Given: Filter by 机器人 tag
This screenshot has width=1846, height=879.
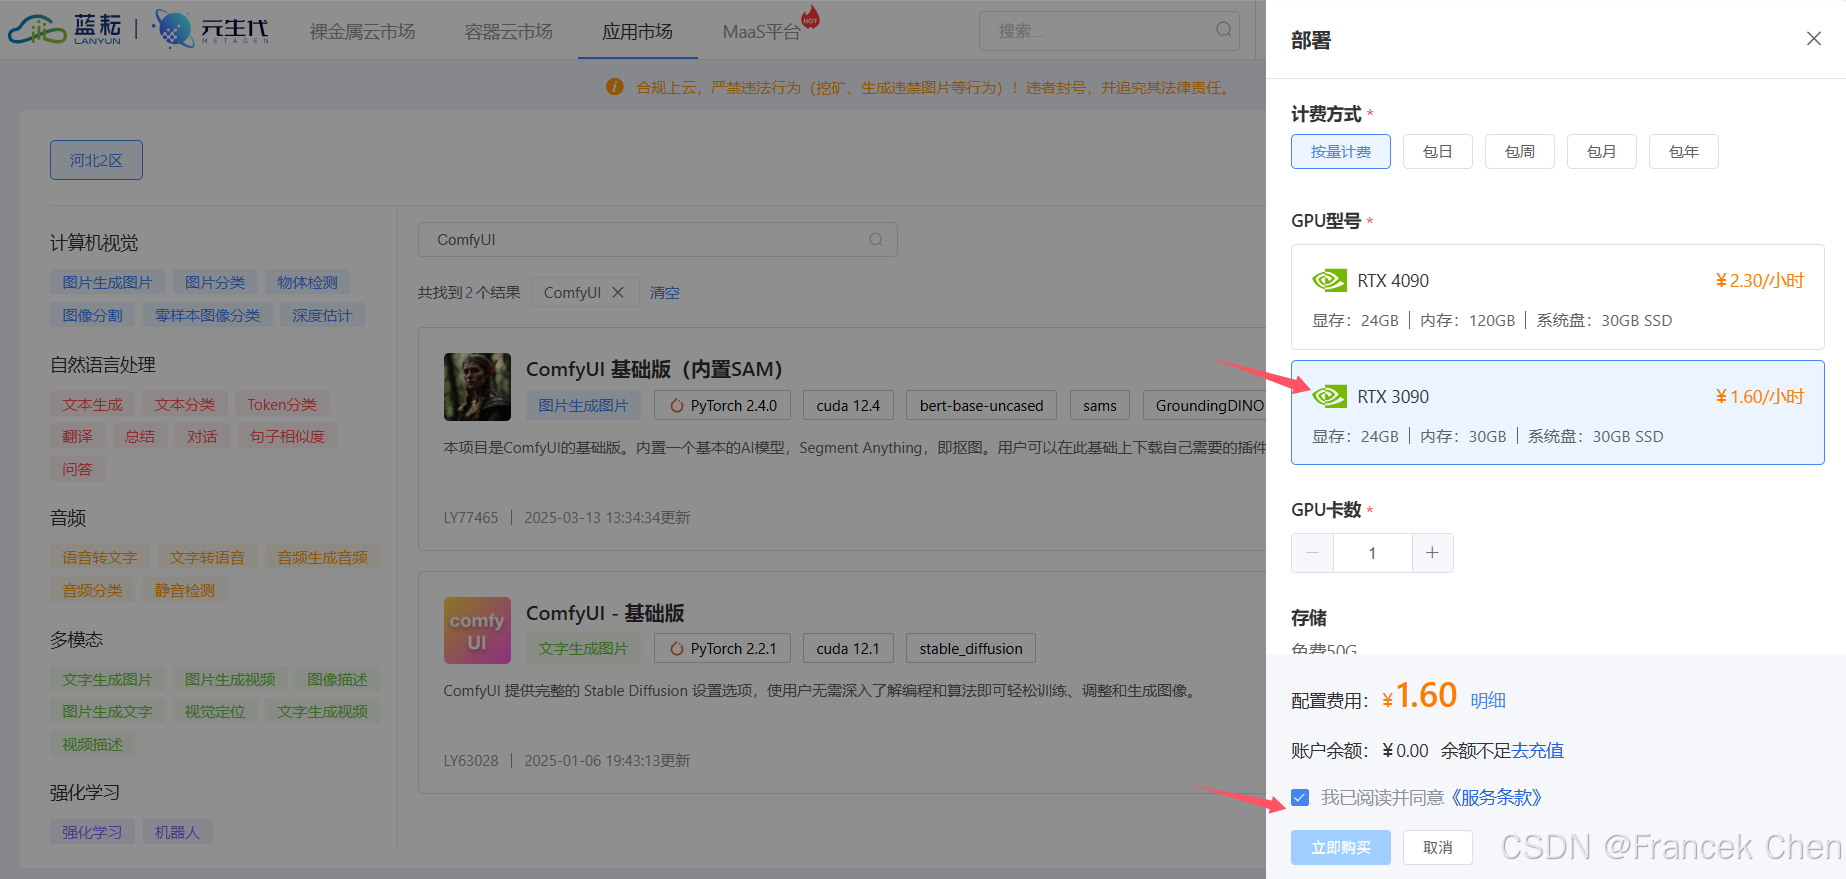Looking at the screenshot, I should pos(177,833).
